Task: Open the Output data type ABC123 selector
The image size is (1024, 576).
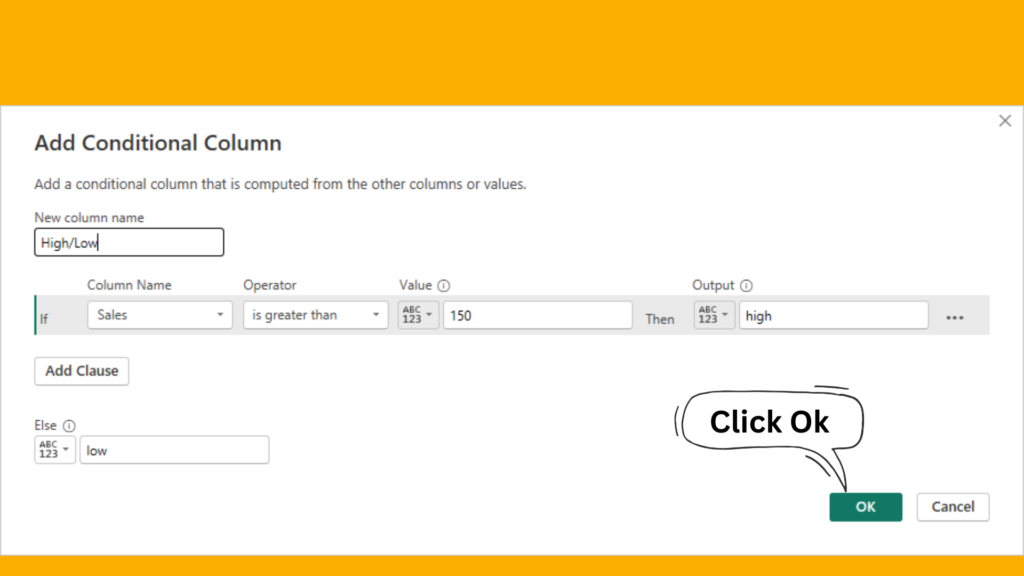Action: coord(714,315)
